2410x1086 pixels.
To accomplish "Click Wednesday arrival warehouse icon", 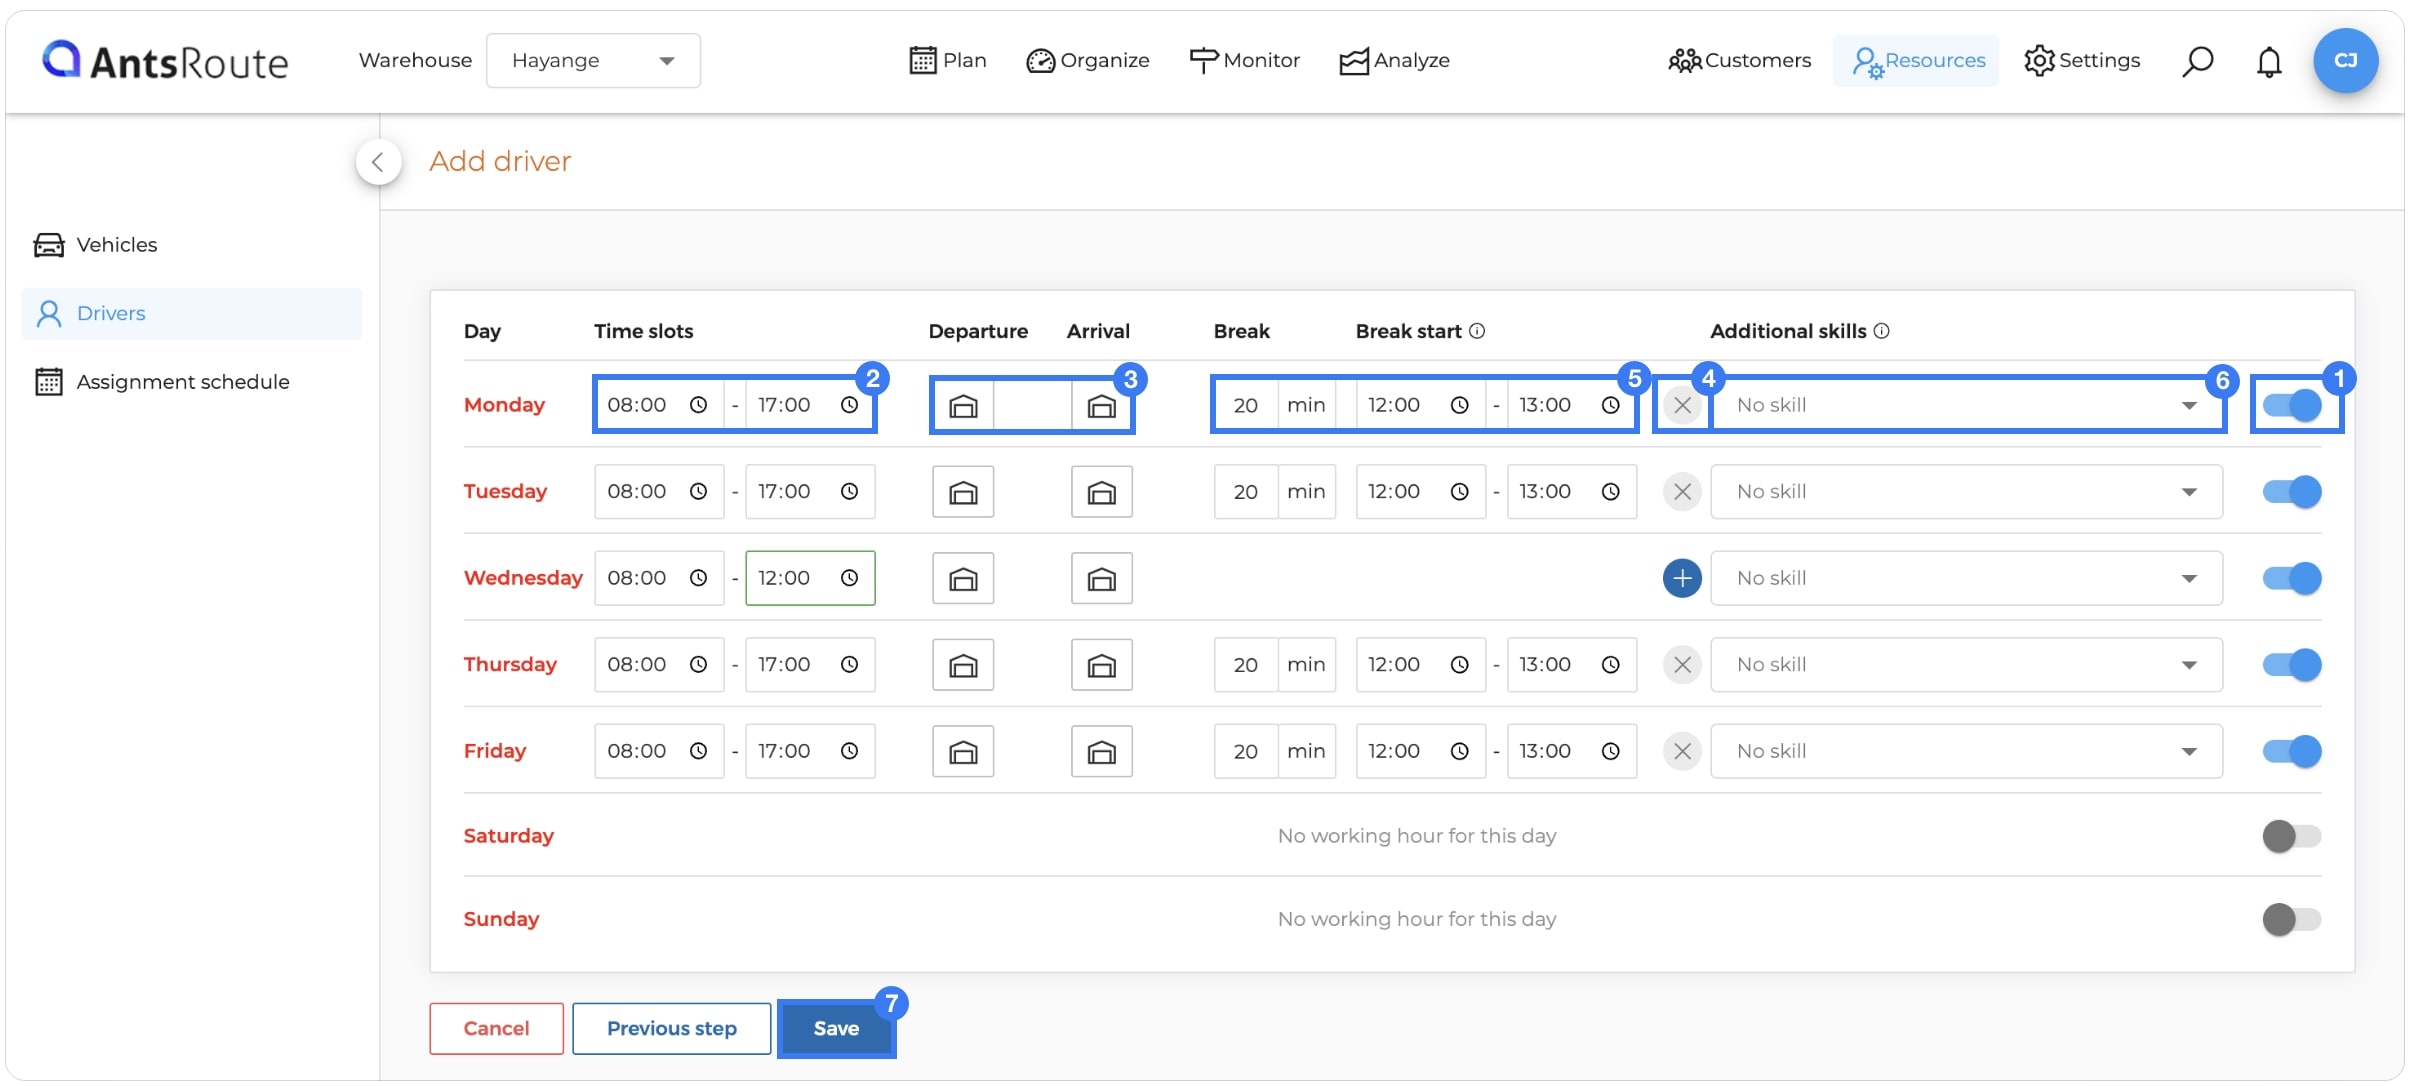I will pyautogui.click(x=1101, y=578).
